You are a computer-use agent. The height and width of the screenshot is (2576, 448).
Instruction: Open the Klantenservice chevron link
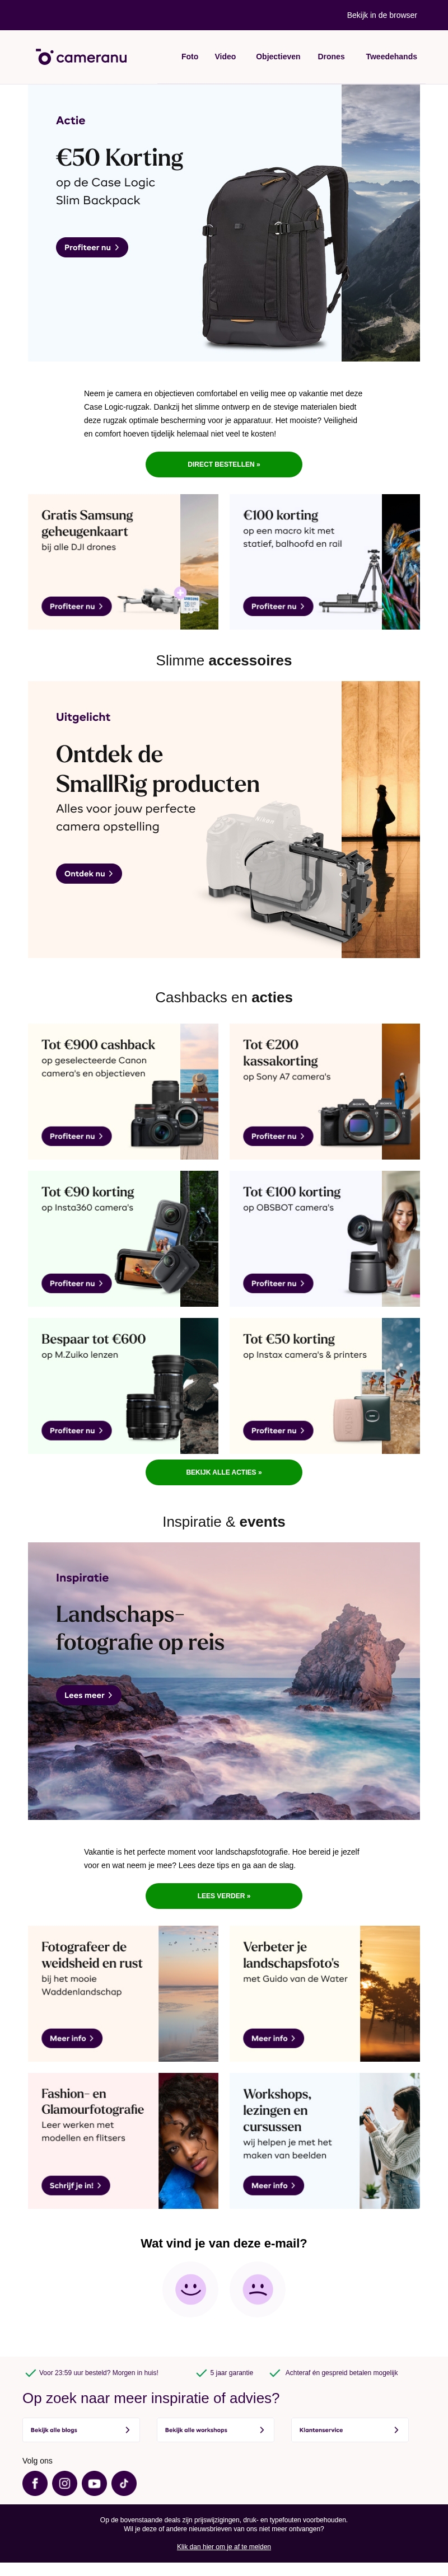click(350, 2429)
